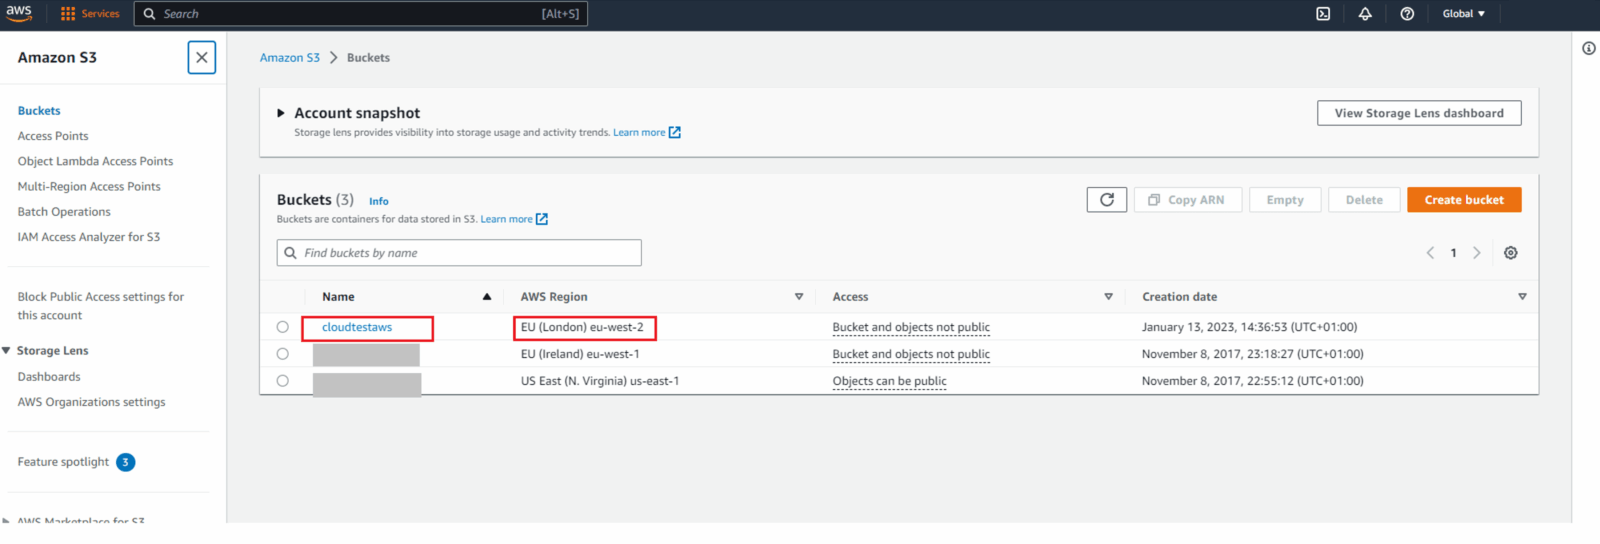
Task: Open the Global region dropdown
Action: [1463, 14]
